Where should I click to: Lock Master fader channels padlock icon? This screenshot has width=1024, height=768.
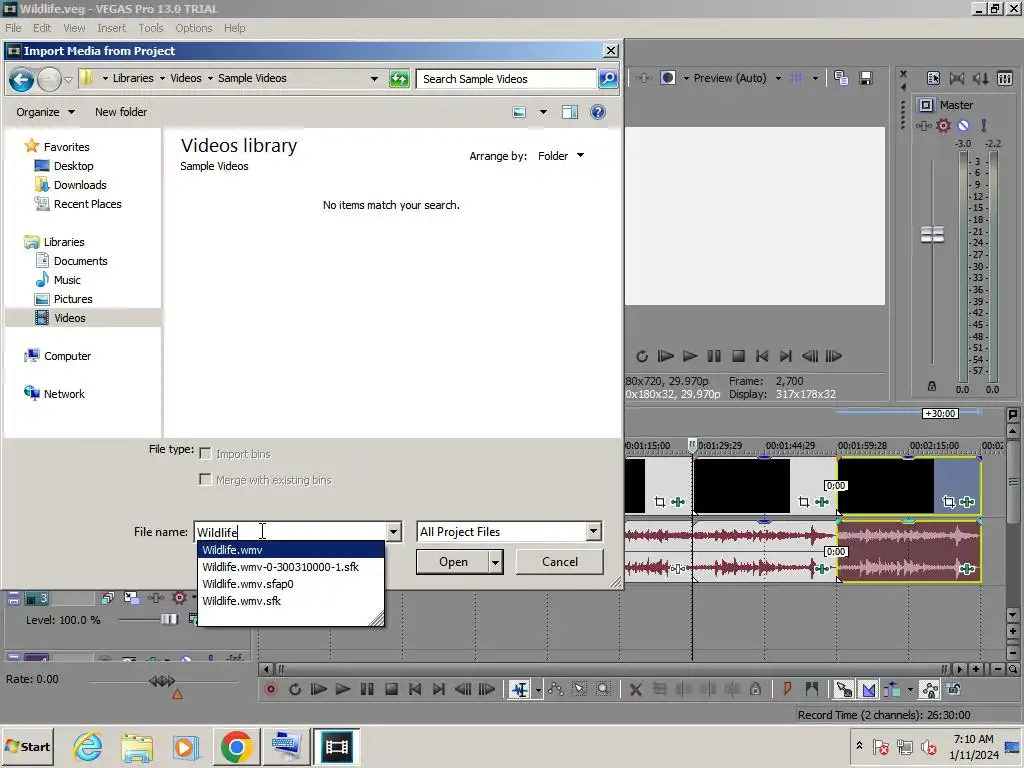point(932,387)
